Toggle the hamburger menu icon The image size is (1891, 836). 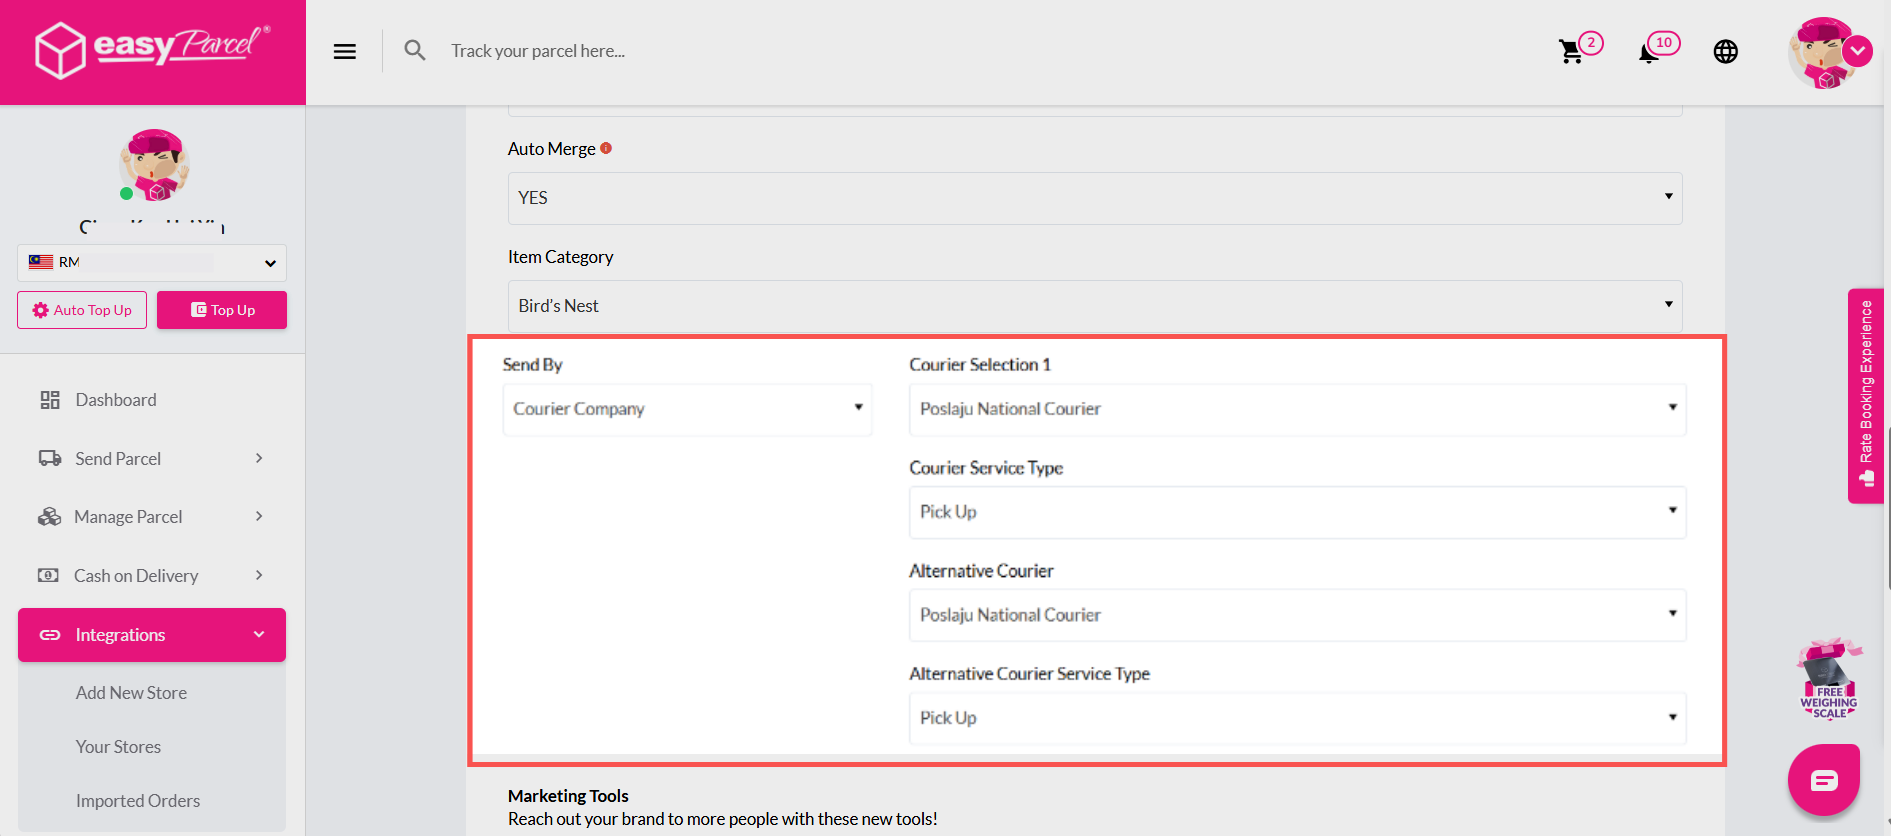coord(345,51)
